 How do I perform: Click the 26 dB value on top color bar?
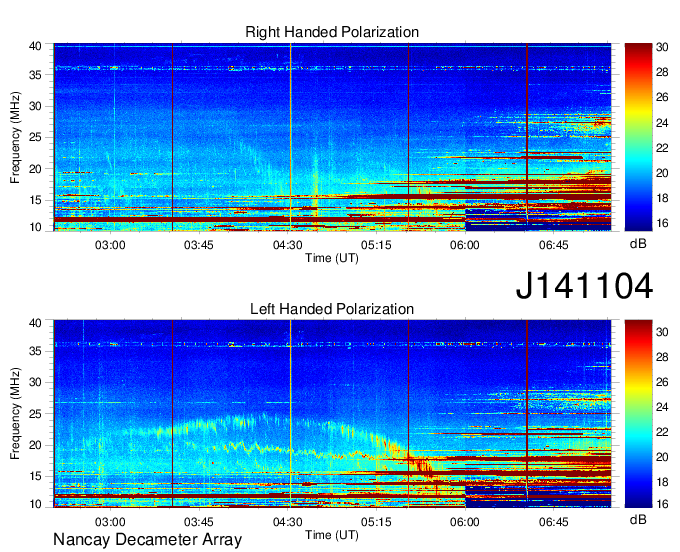(662, 97)
